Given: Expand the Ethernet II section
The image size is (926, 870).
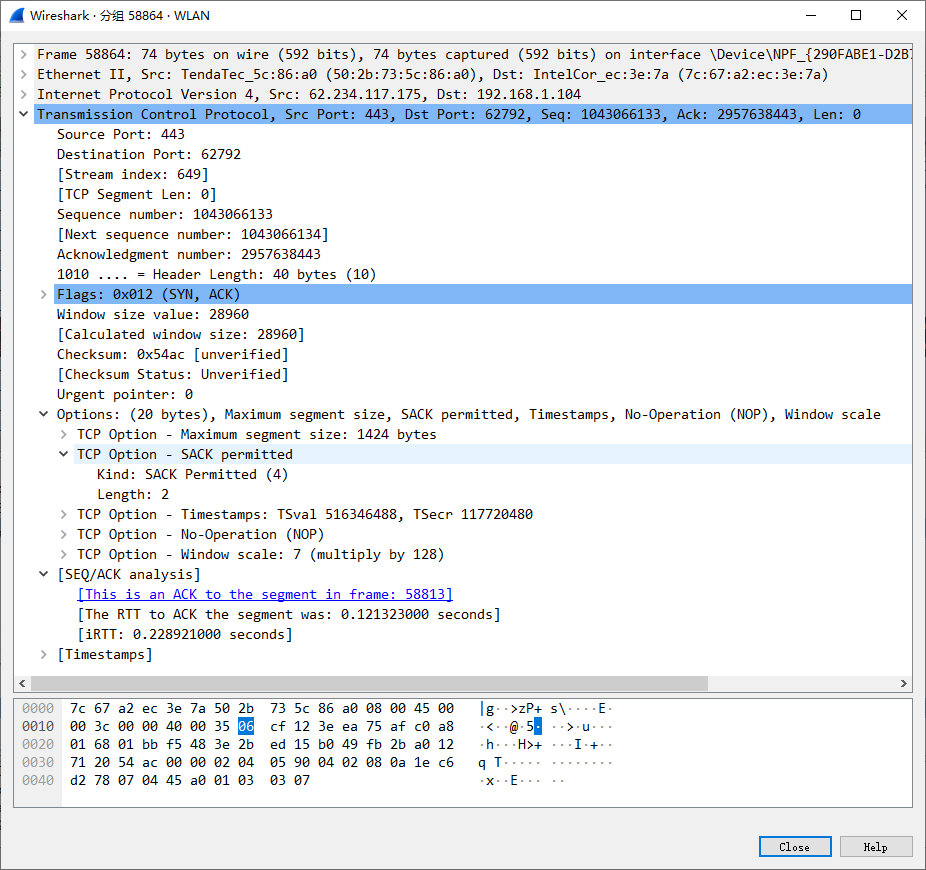Looking at the screenshot, I should [23, 74].
